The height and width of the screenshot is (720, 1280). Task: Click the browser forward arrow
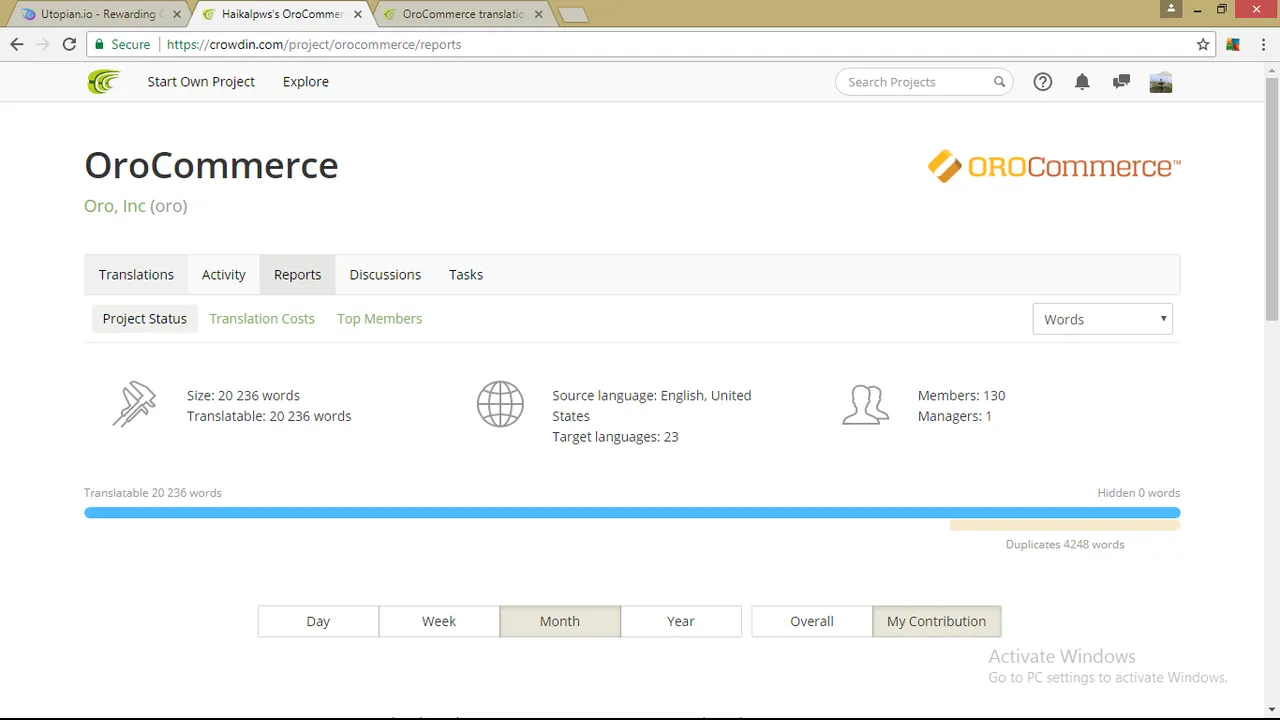[x=43, y=44]
